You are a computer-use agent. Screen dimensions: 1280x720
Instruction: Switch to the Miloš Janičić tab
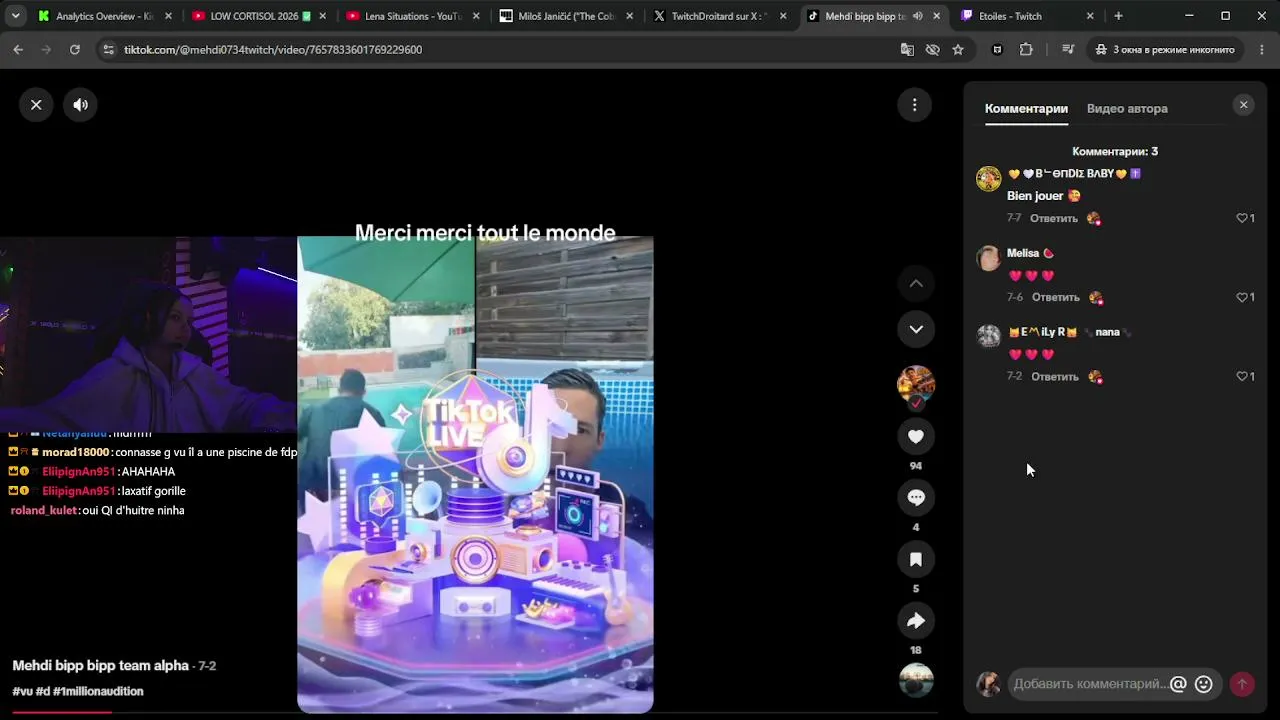point(565,16)
